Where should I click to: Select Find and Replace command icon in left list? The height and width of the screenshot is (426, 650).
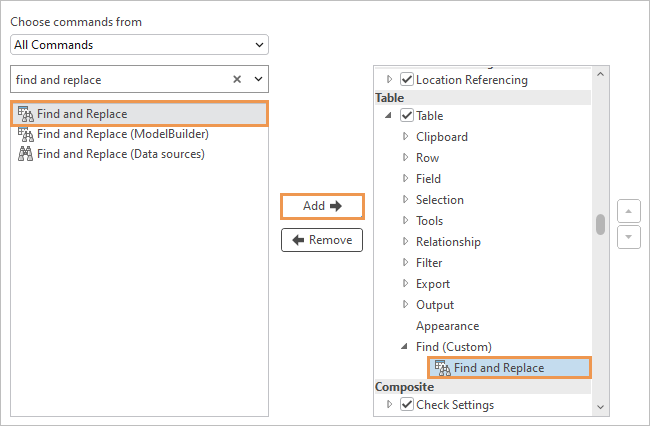click(x=25, y=114)
